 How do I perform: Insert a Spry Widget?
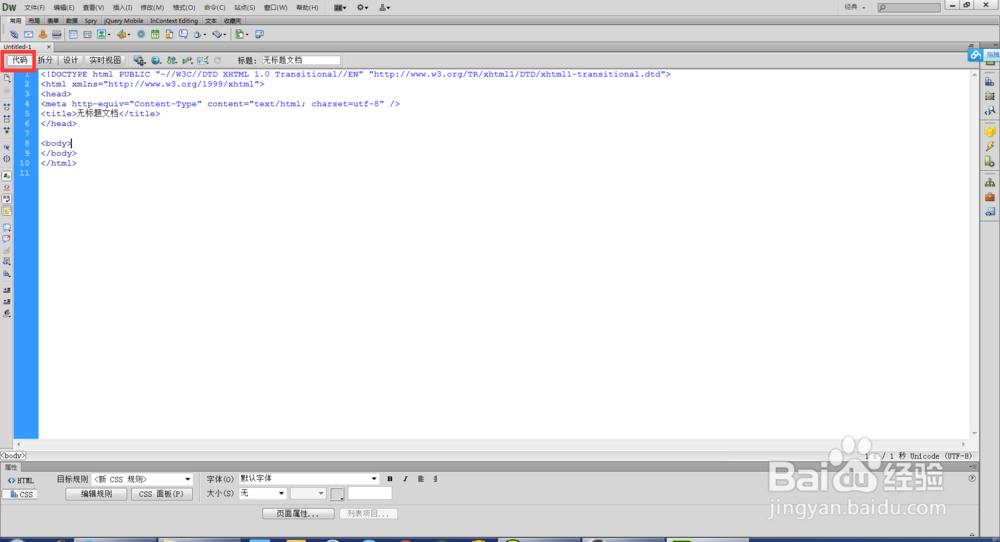pos(141,34)
